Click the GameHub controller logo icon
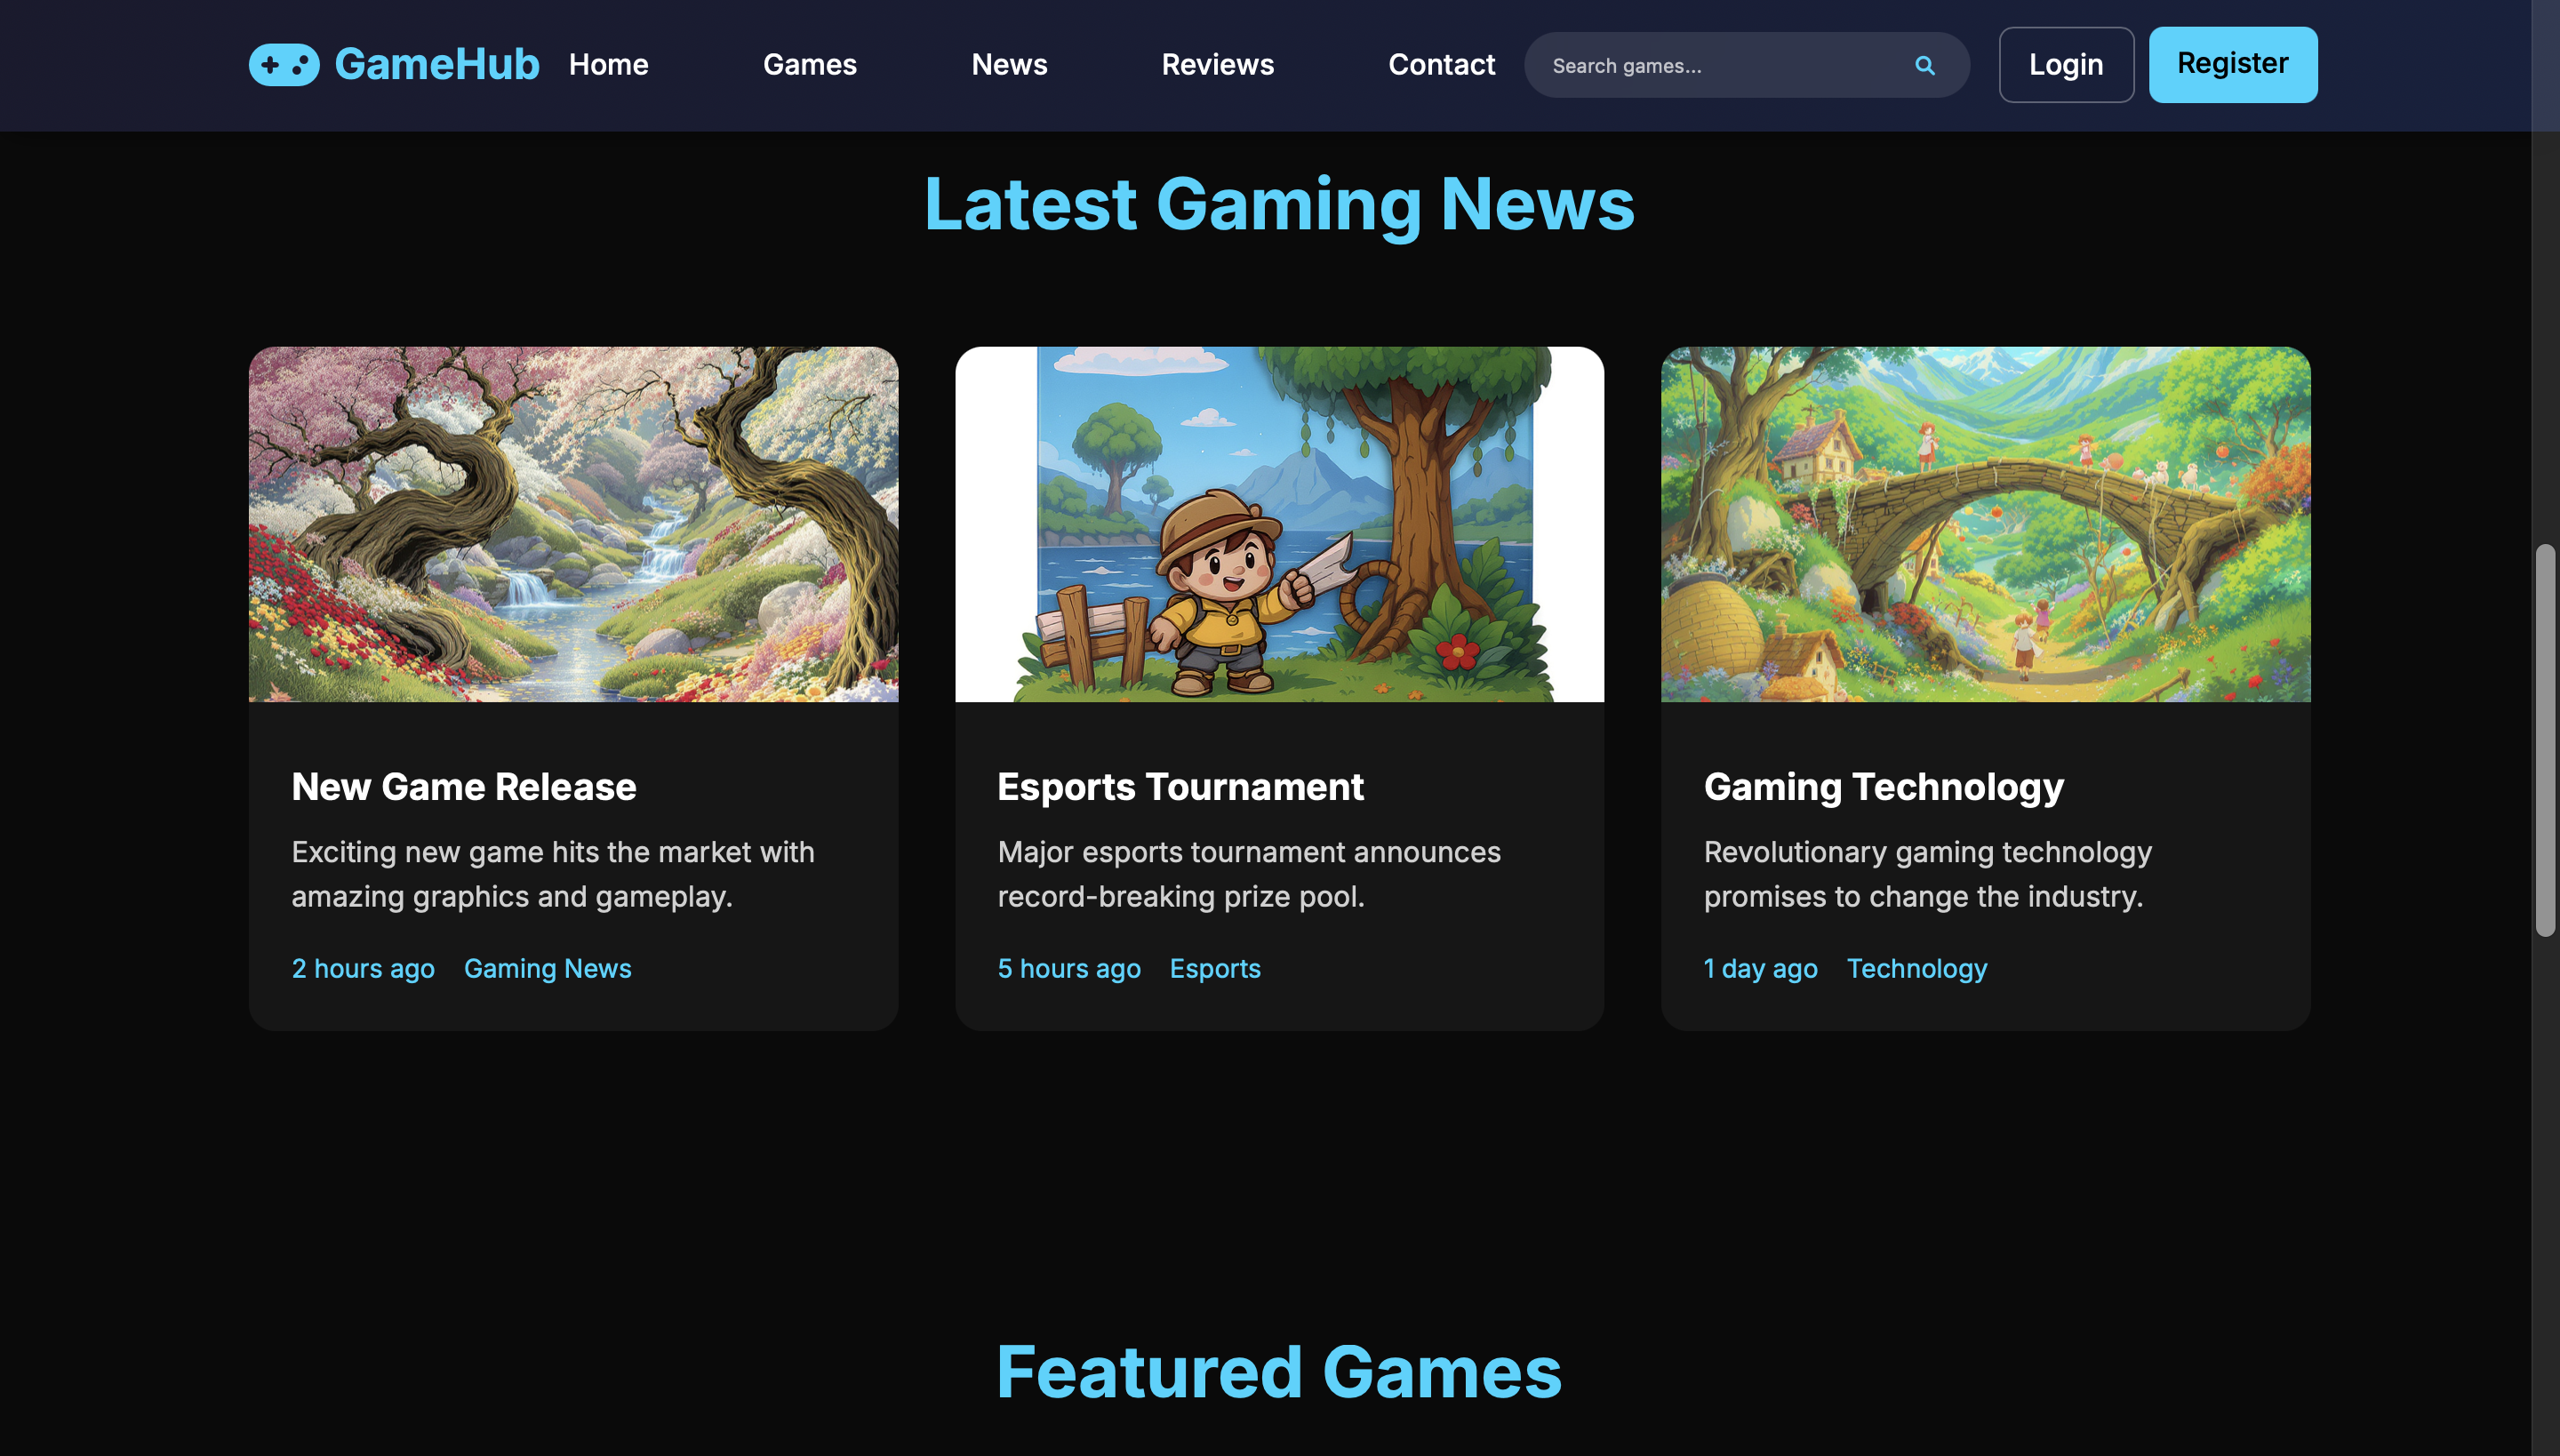Image resolution: width=2560 pixels, height=1456 pixels. (x=284, y=65)
